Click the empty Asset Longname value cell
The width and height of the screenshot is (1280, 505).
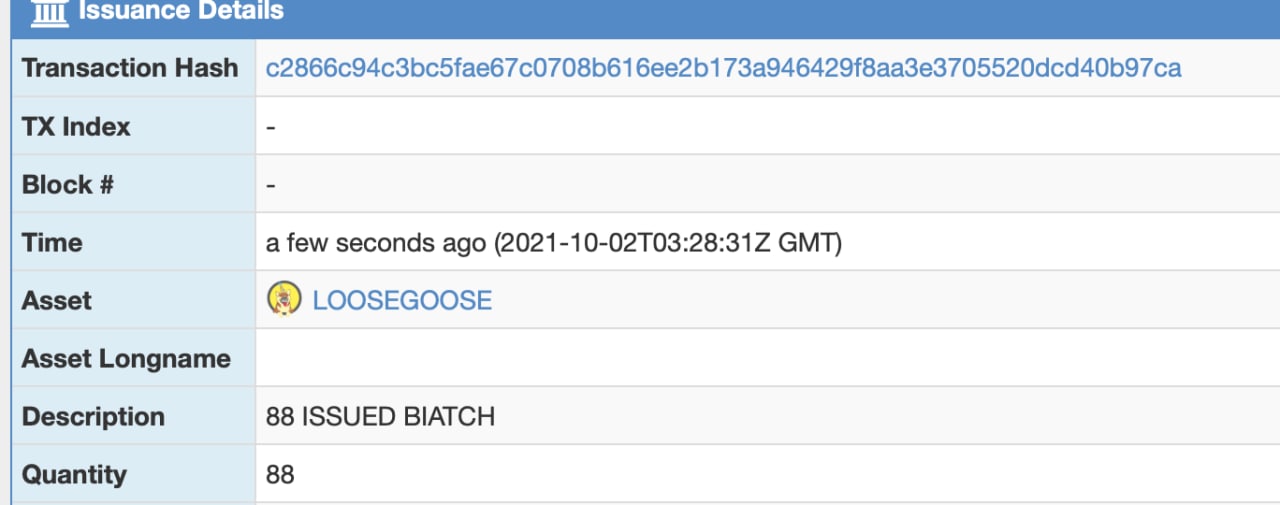click(x=767, y=358)
